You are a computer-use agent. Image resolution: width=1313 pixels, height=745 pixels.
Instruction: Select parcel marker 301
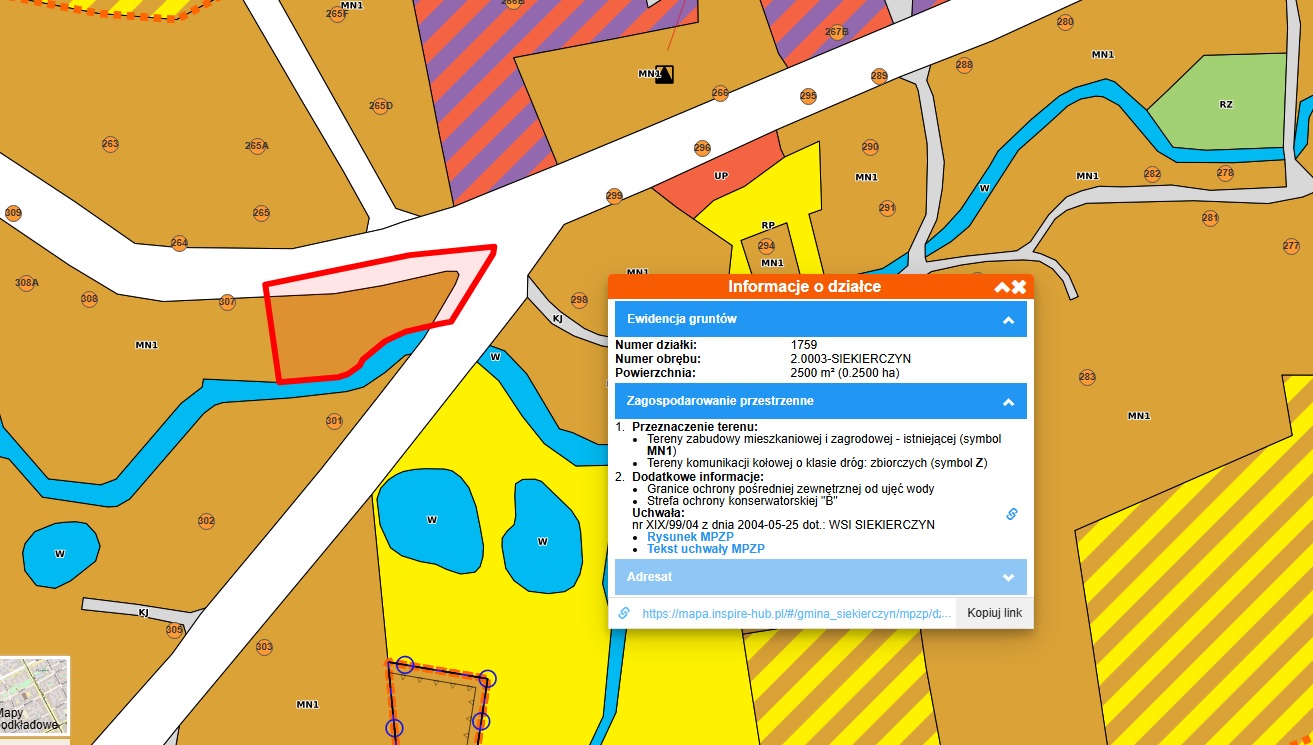[x=334, y=421]
